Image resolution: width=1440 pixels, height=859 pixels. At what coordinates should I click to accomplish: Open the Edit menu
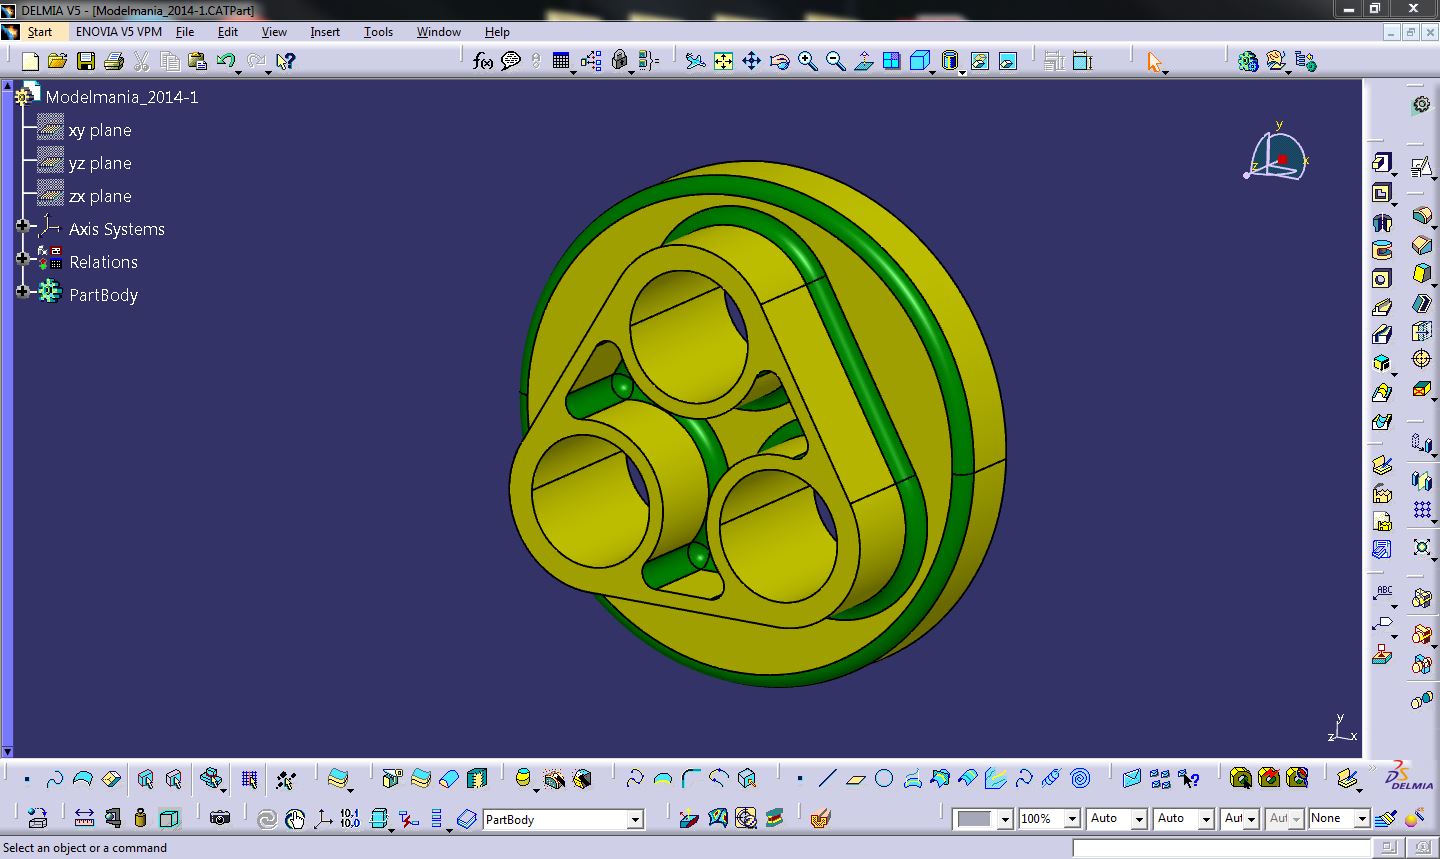coord(228,32)
